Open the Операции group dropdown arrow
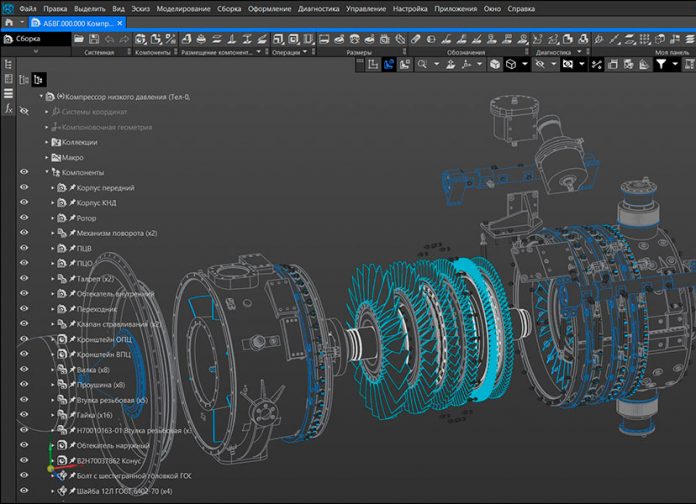Viewport: 696px width, 504px height. tap(304, 52)
